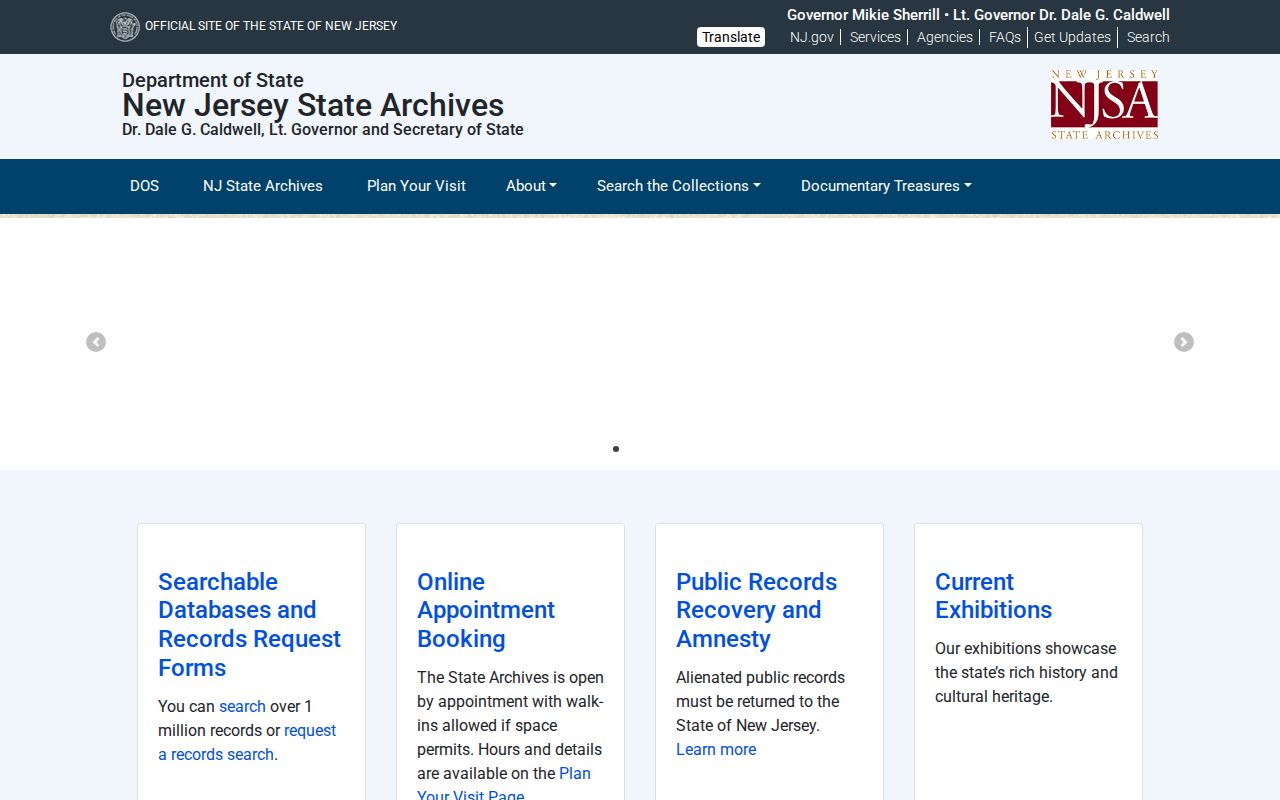Open the Agencies link
Screen dimensions: 1280x800
point(945,37)
